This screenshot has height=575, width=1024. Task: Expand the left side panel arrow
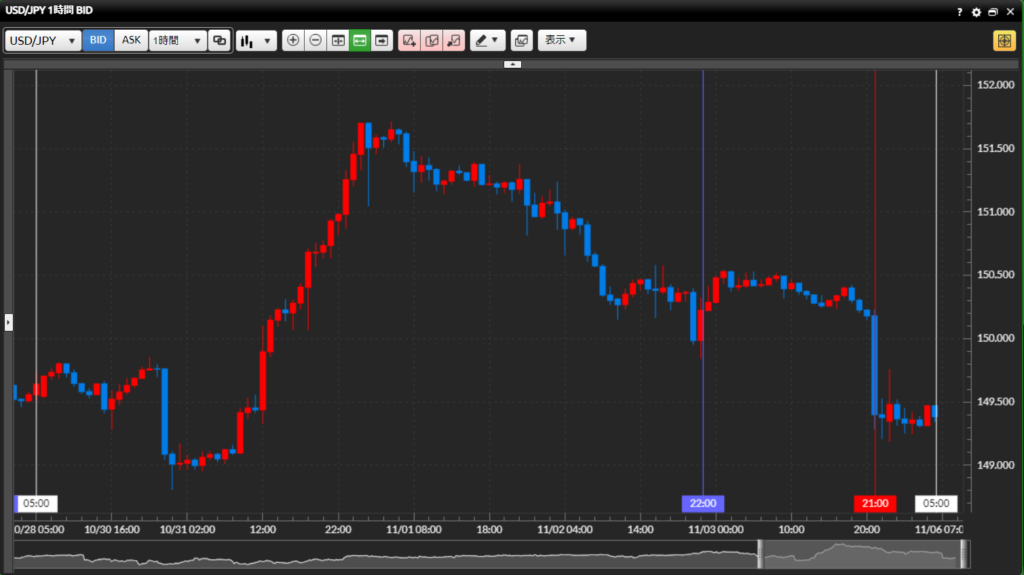click(x=8, y=322)
